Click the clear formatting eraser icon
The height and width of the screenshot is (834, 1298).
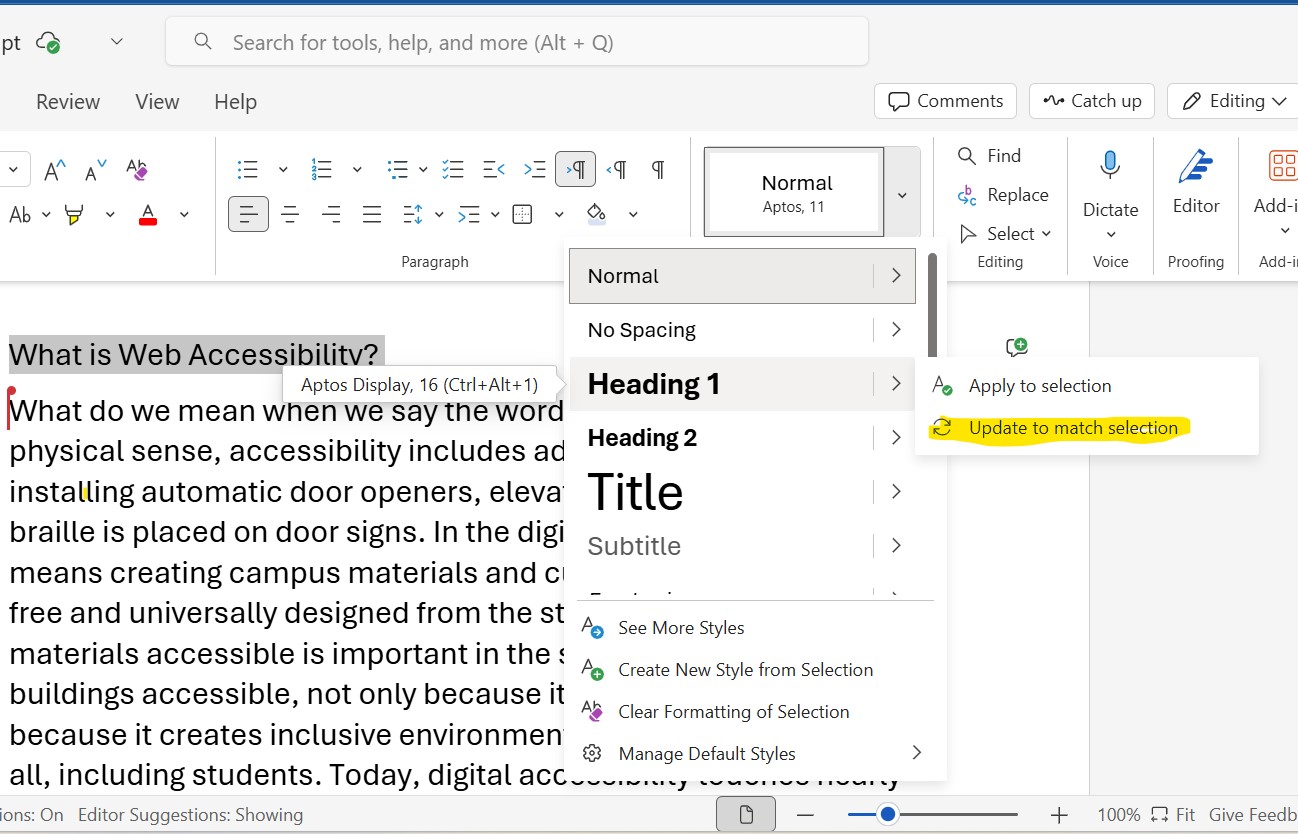pyautogui.click(x=137, y=170)
